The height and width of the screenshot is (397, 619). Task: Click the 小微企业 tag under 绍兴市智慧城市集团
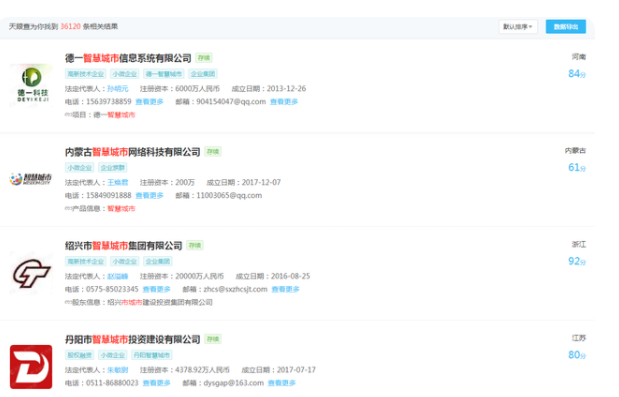point(124,261)
